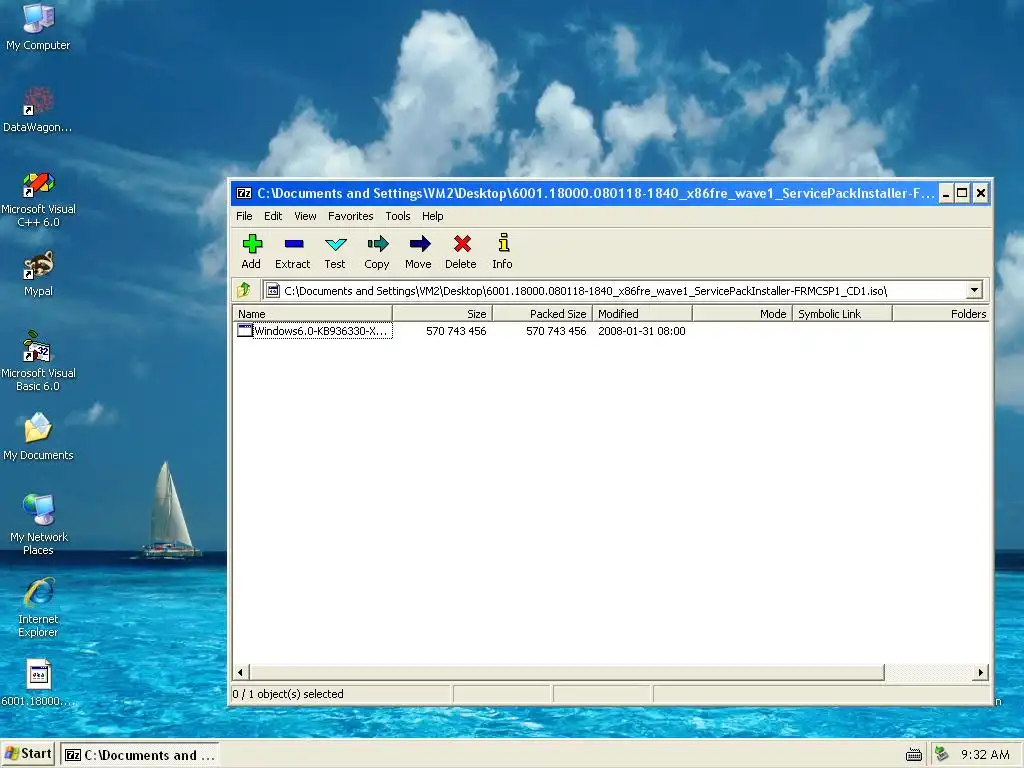This screenshot has width=1024, height=768.
Task: Maximize the 7-Zip window
Action: [x=962, y=193]
